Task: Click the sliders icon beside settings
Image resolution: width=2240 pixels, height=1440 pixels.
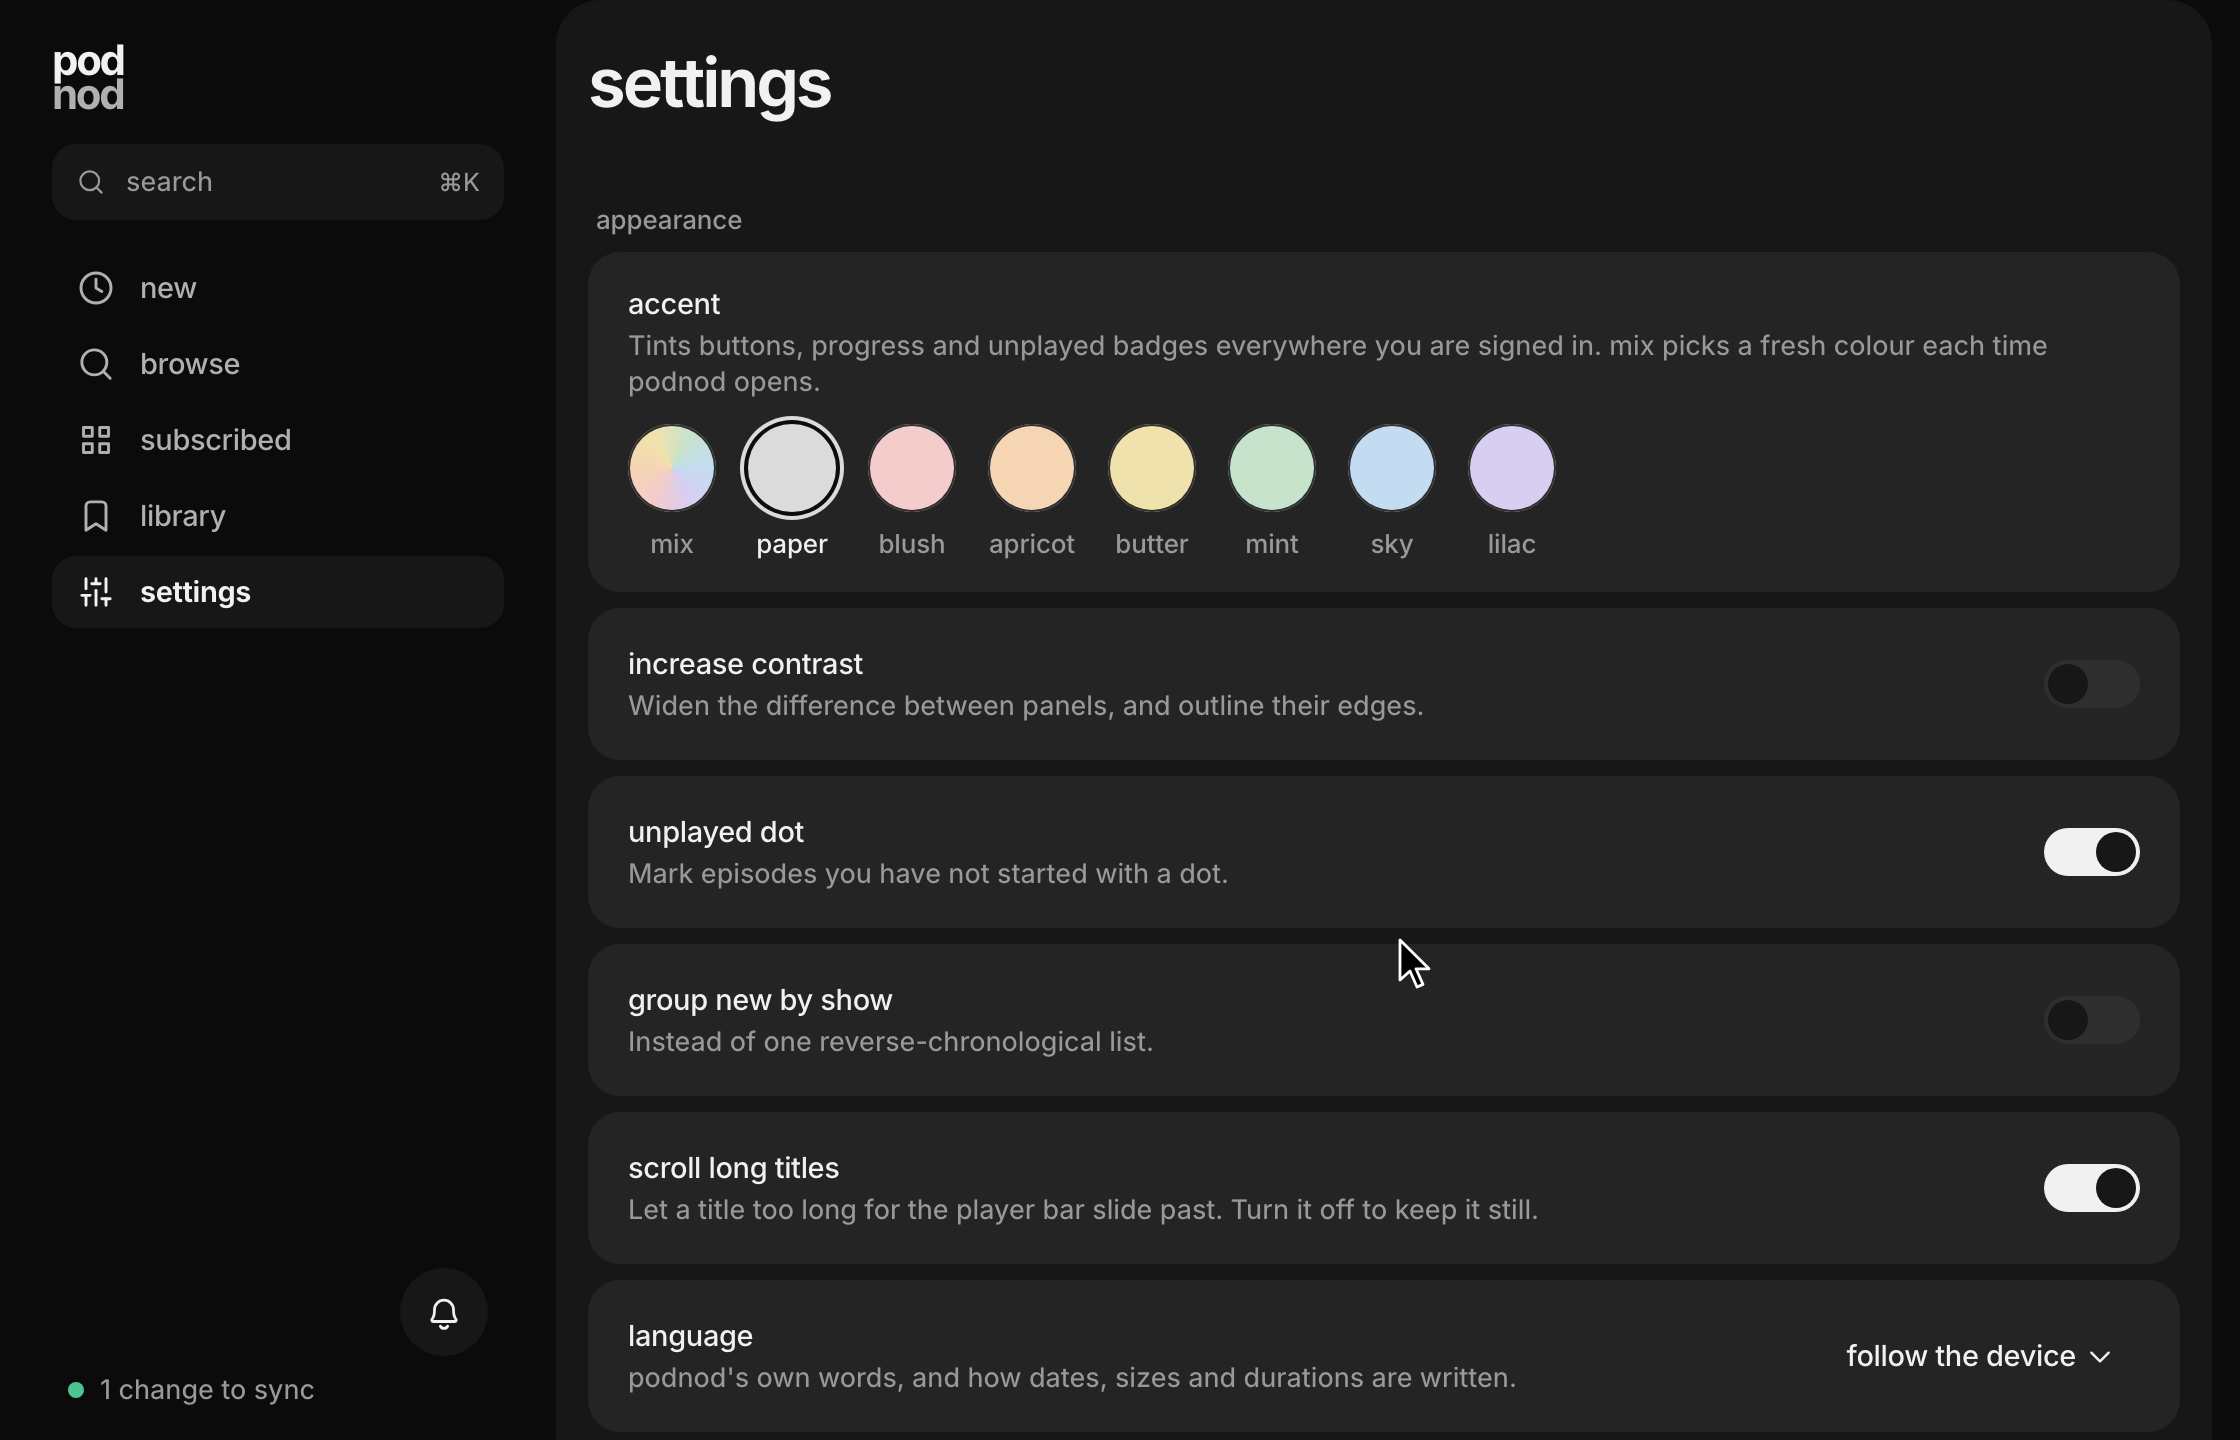Action: 96,592
